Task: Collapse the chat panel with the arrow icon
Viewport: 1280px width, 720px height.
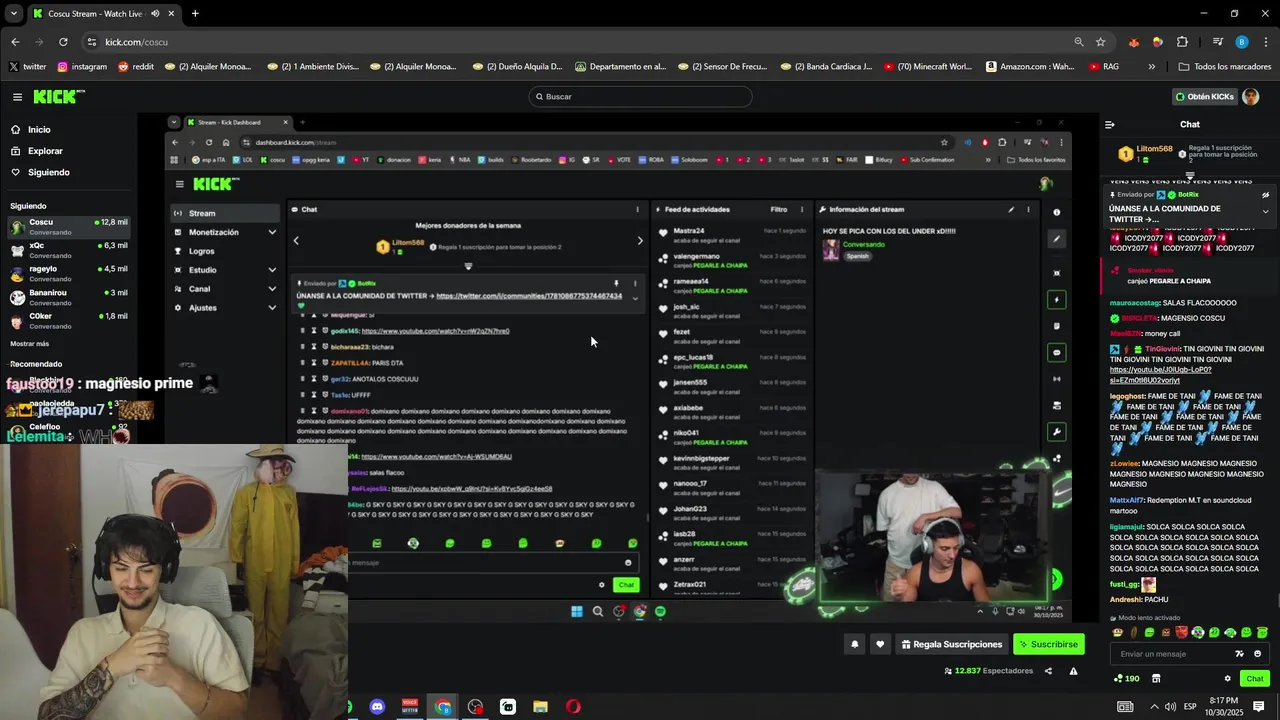Action: (1109, 125)
